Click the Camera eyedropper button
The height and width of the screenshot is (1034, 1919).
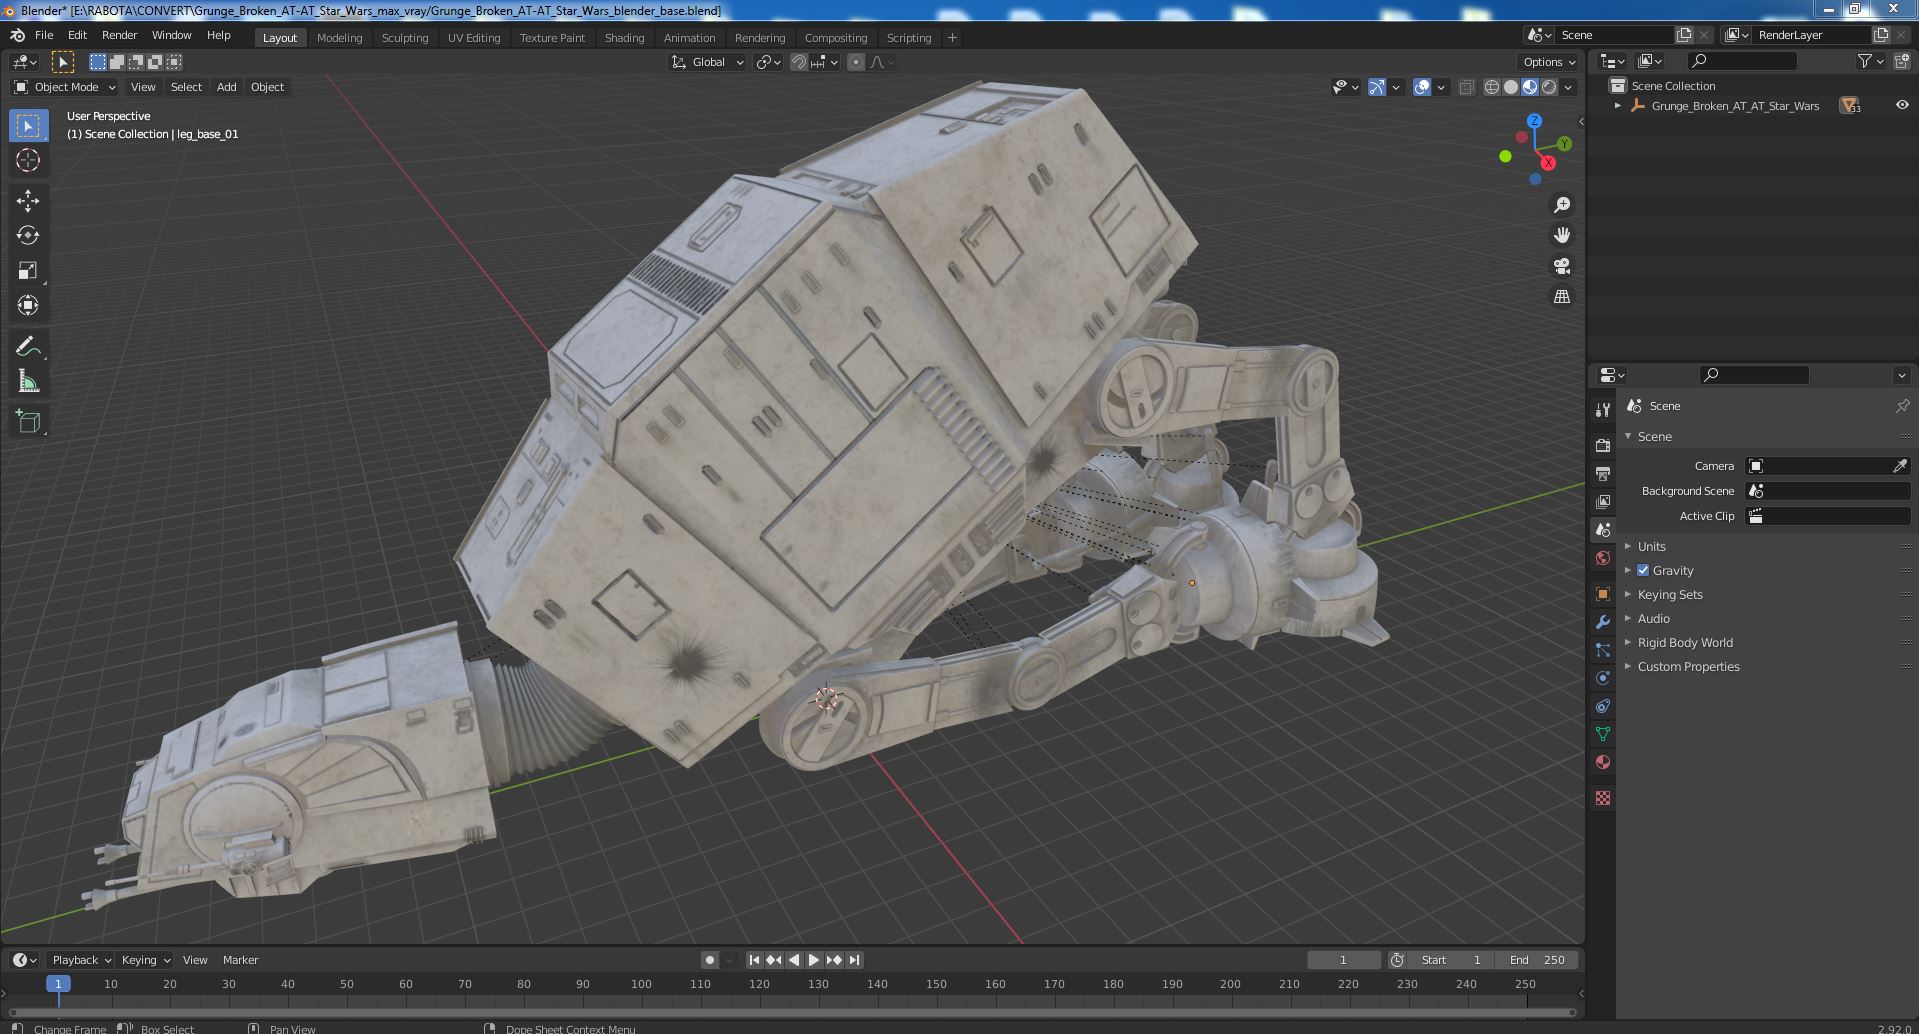1900,466
